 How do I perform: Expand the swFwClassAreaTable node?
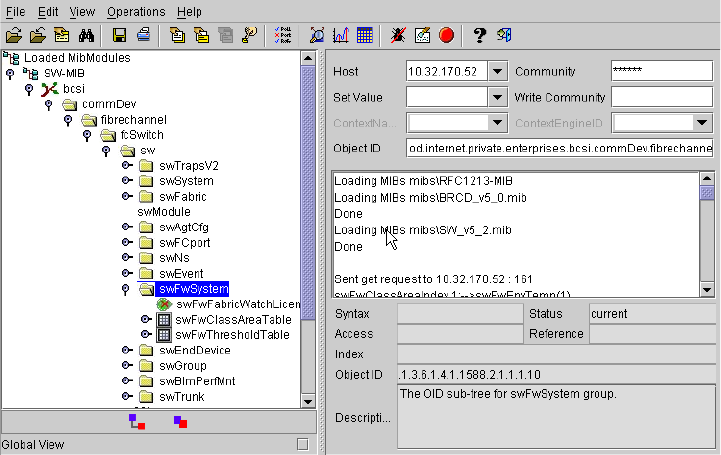pos(146,320)
